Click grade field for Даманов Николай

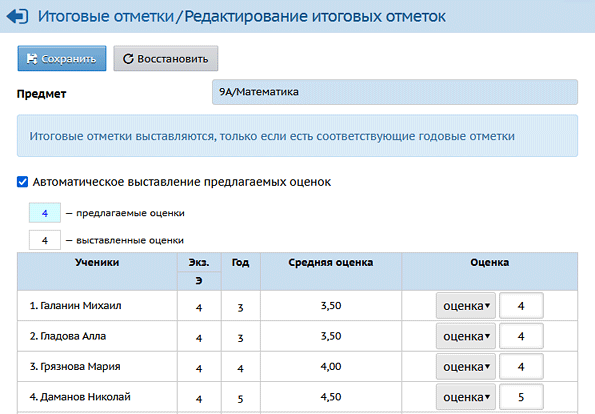[521, 397]
